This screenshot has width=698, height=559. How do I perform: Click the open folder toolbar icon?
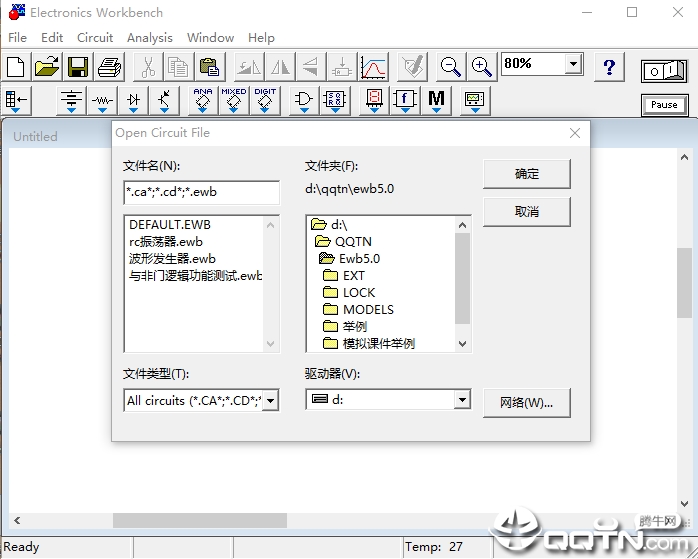(47, 67)
